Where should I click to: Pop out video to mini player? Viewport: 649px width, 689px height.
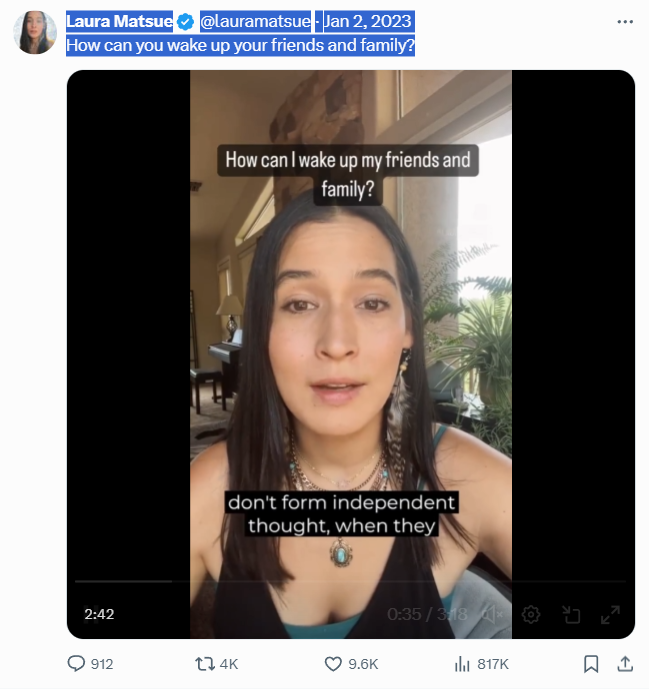(x=571, y=614)
